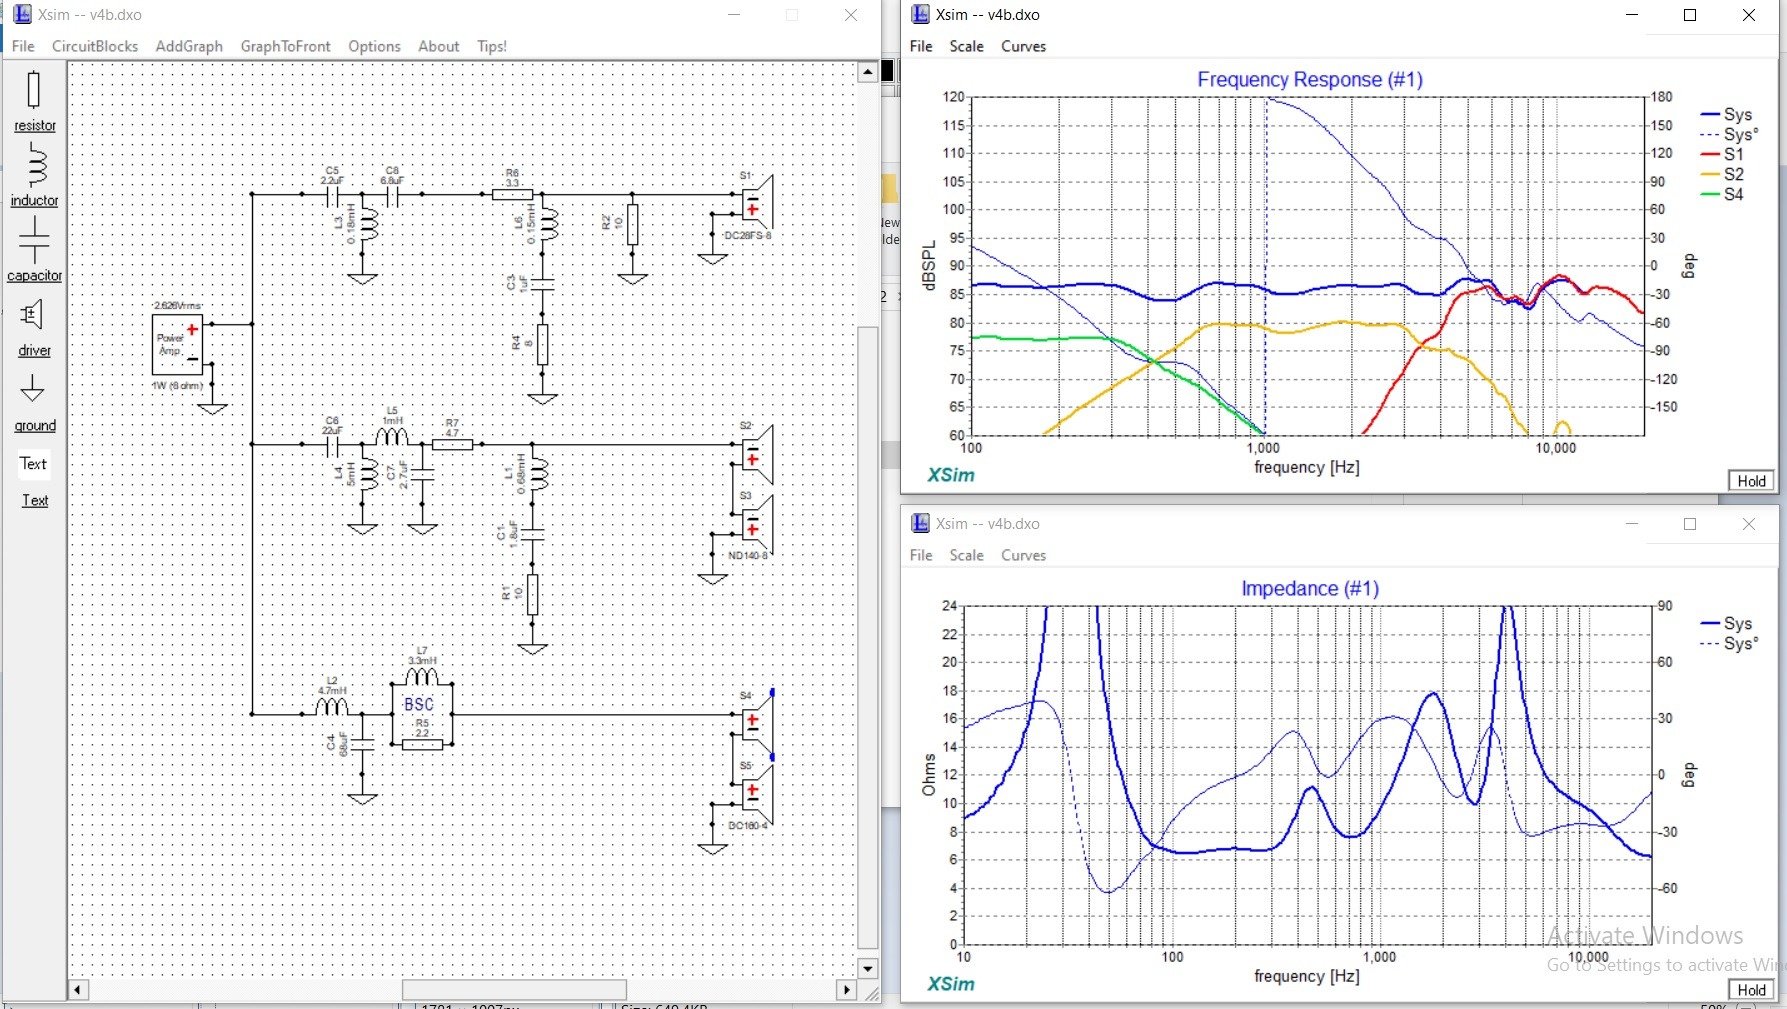Select capacitor C6 22uF in the schematic
Viewport: 1787px width, 1009px height.
point(332,444)
